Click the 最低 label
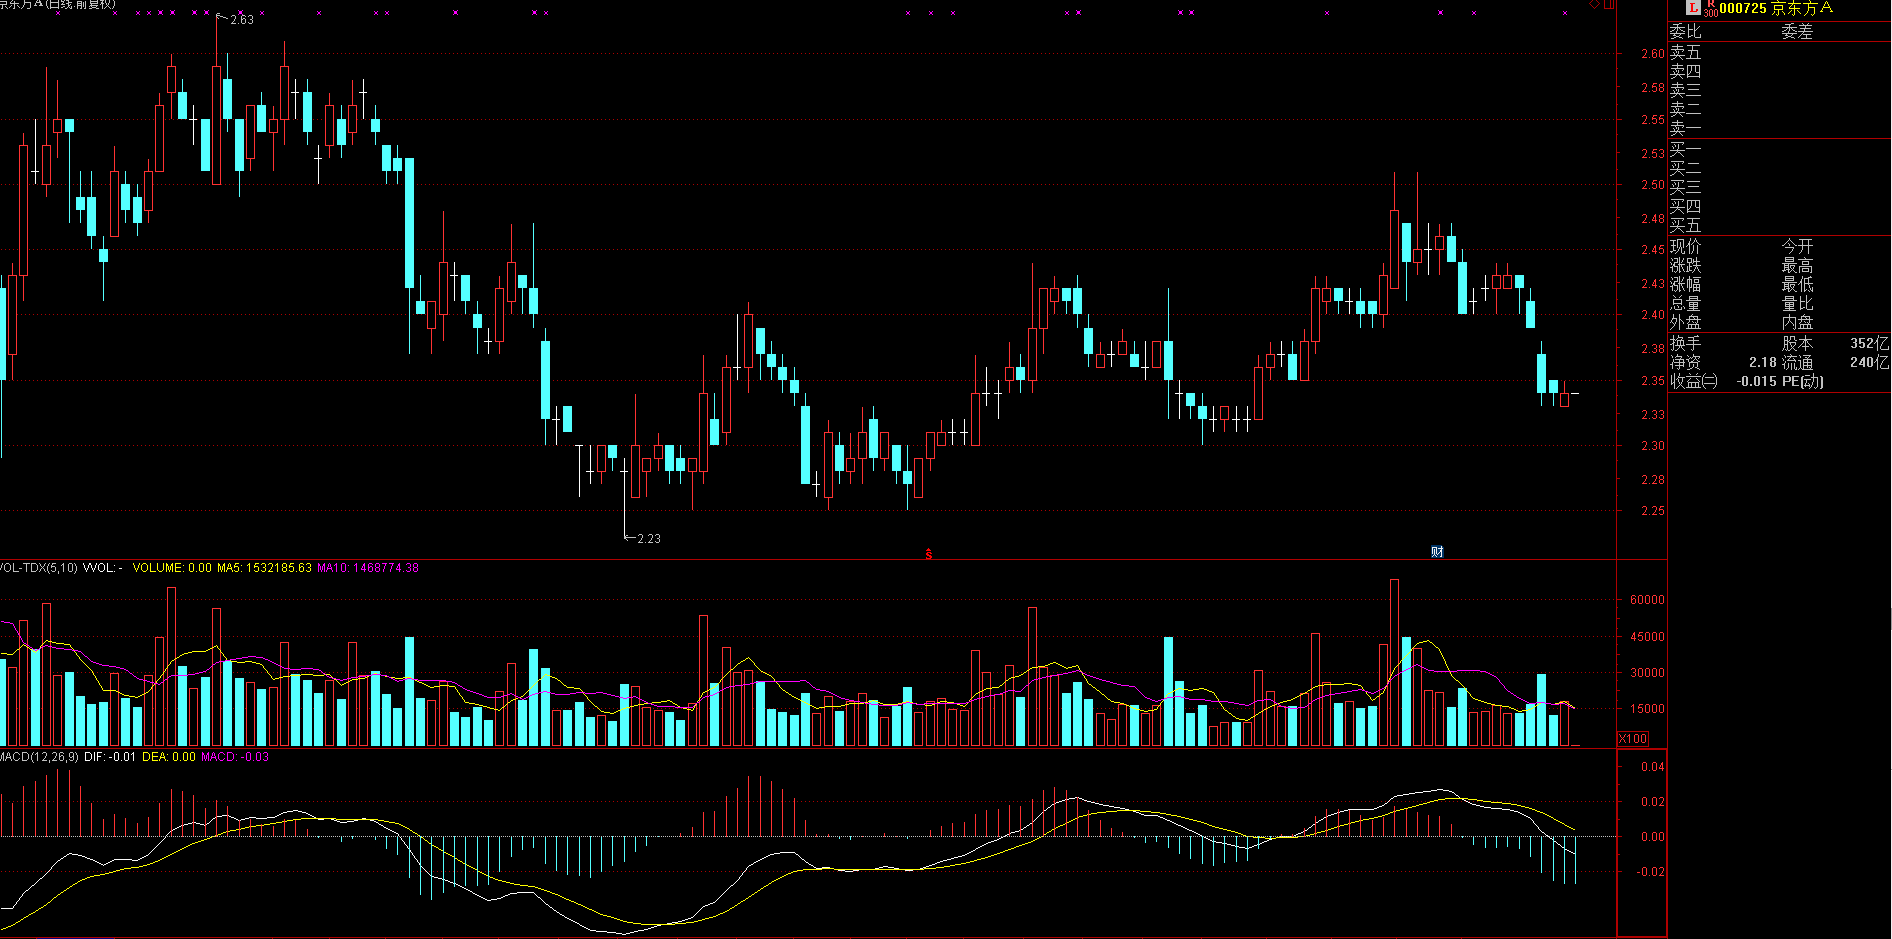This screenshot has width=1892, height=939. click(x=1797, y=285)
